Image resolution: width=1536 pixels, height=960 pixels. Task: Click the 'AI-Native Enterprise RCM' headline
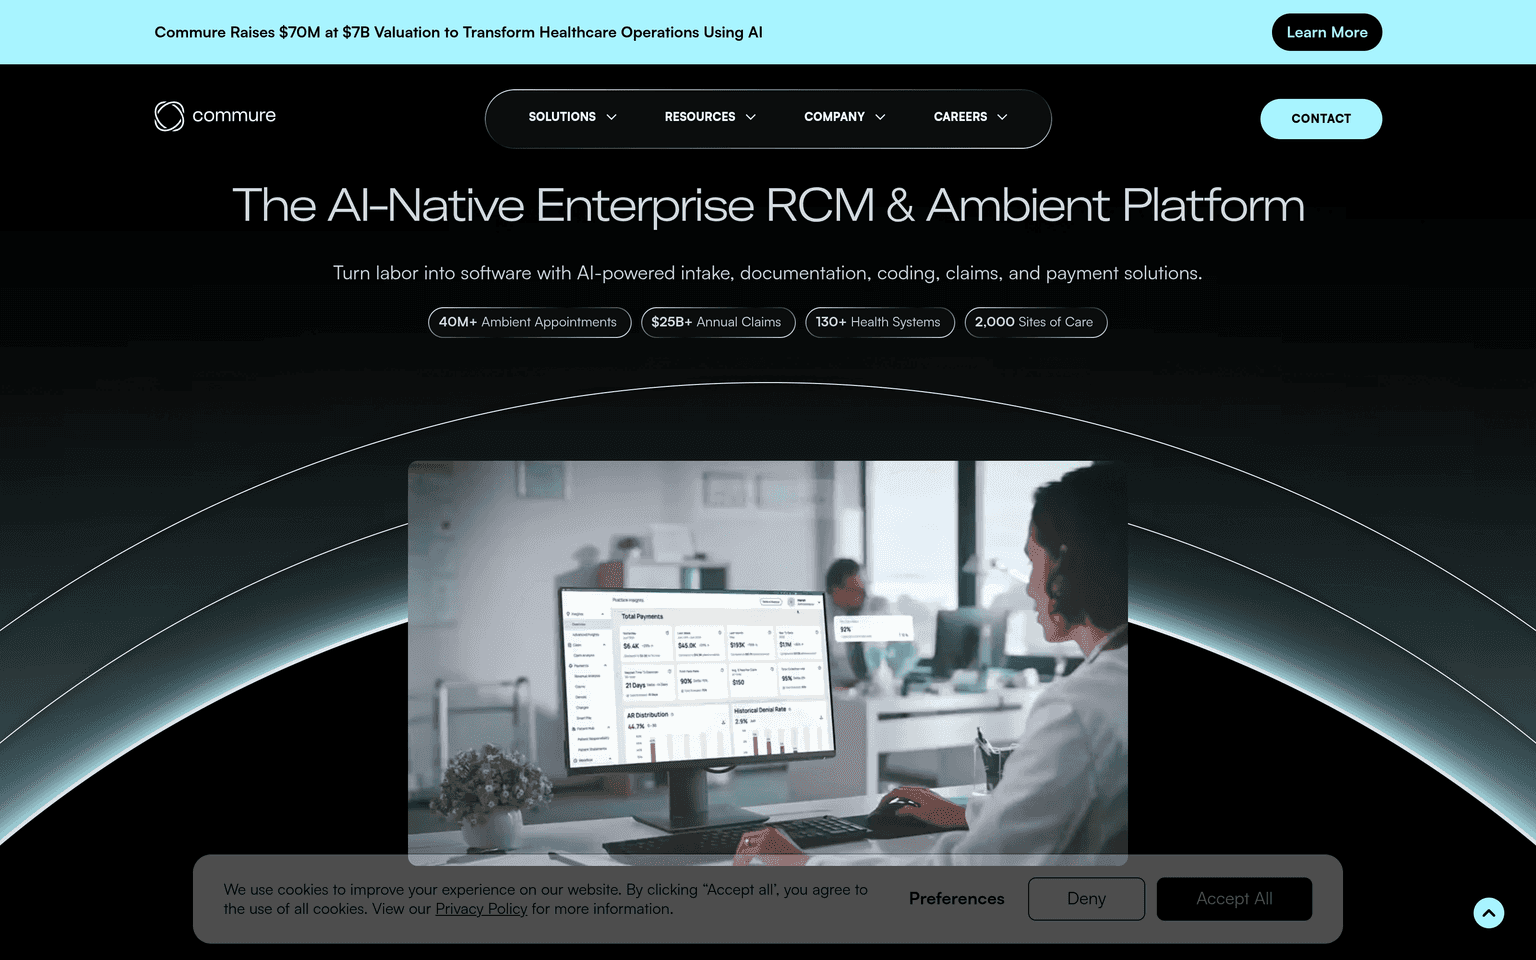(x=768, y=206)
